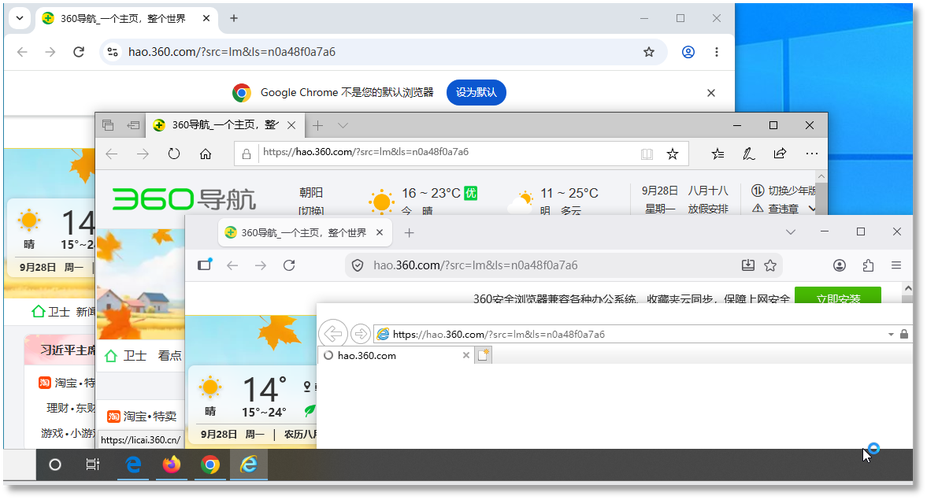927x500 pixels.
Task: Click Chrome address bar URL
Action: (232, 52)
